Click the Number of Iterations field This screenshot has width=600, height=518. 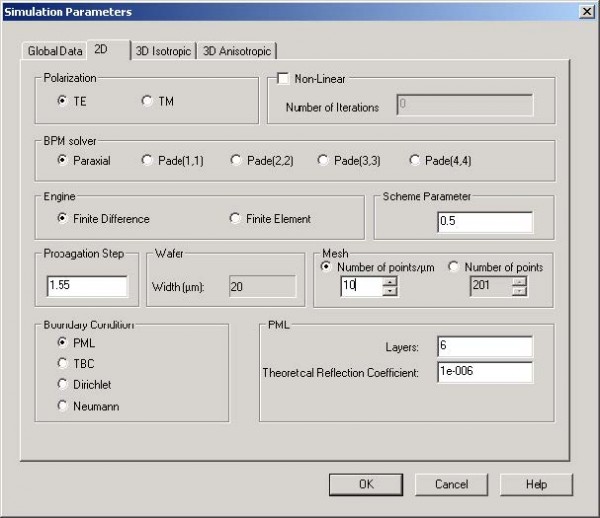click(x=465, y=105)
